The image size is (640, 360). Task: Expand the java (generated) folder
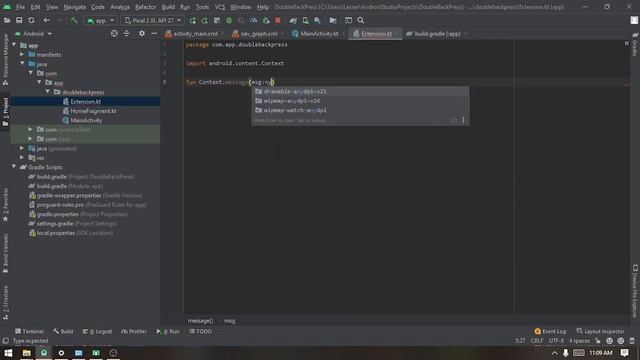pyautogui.click(x=22, y=148)
